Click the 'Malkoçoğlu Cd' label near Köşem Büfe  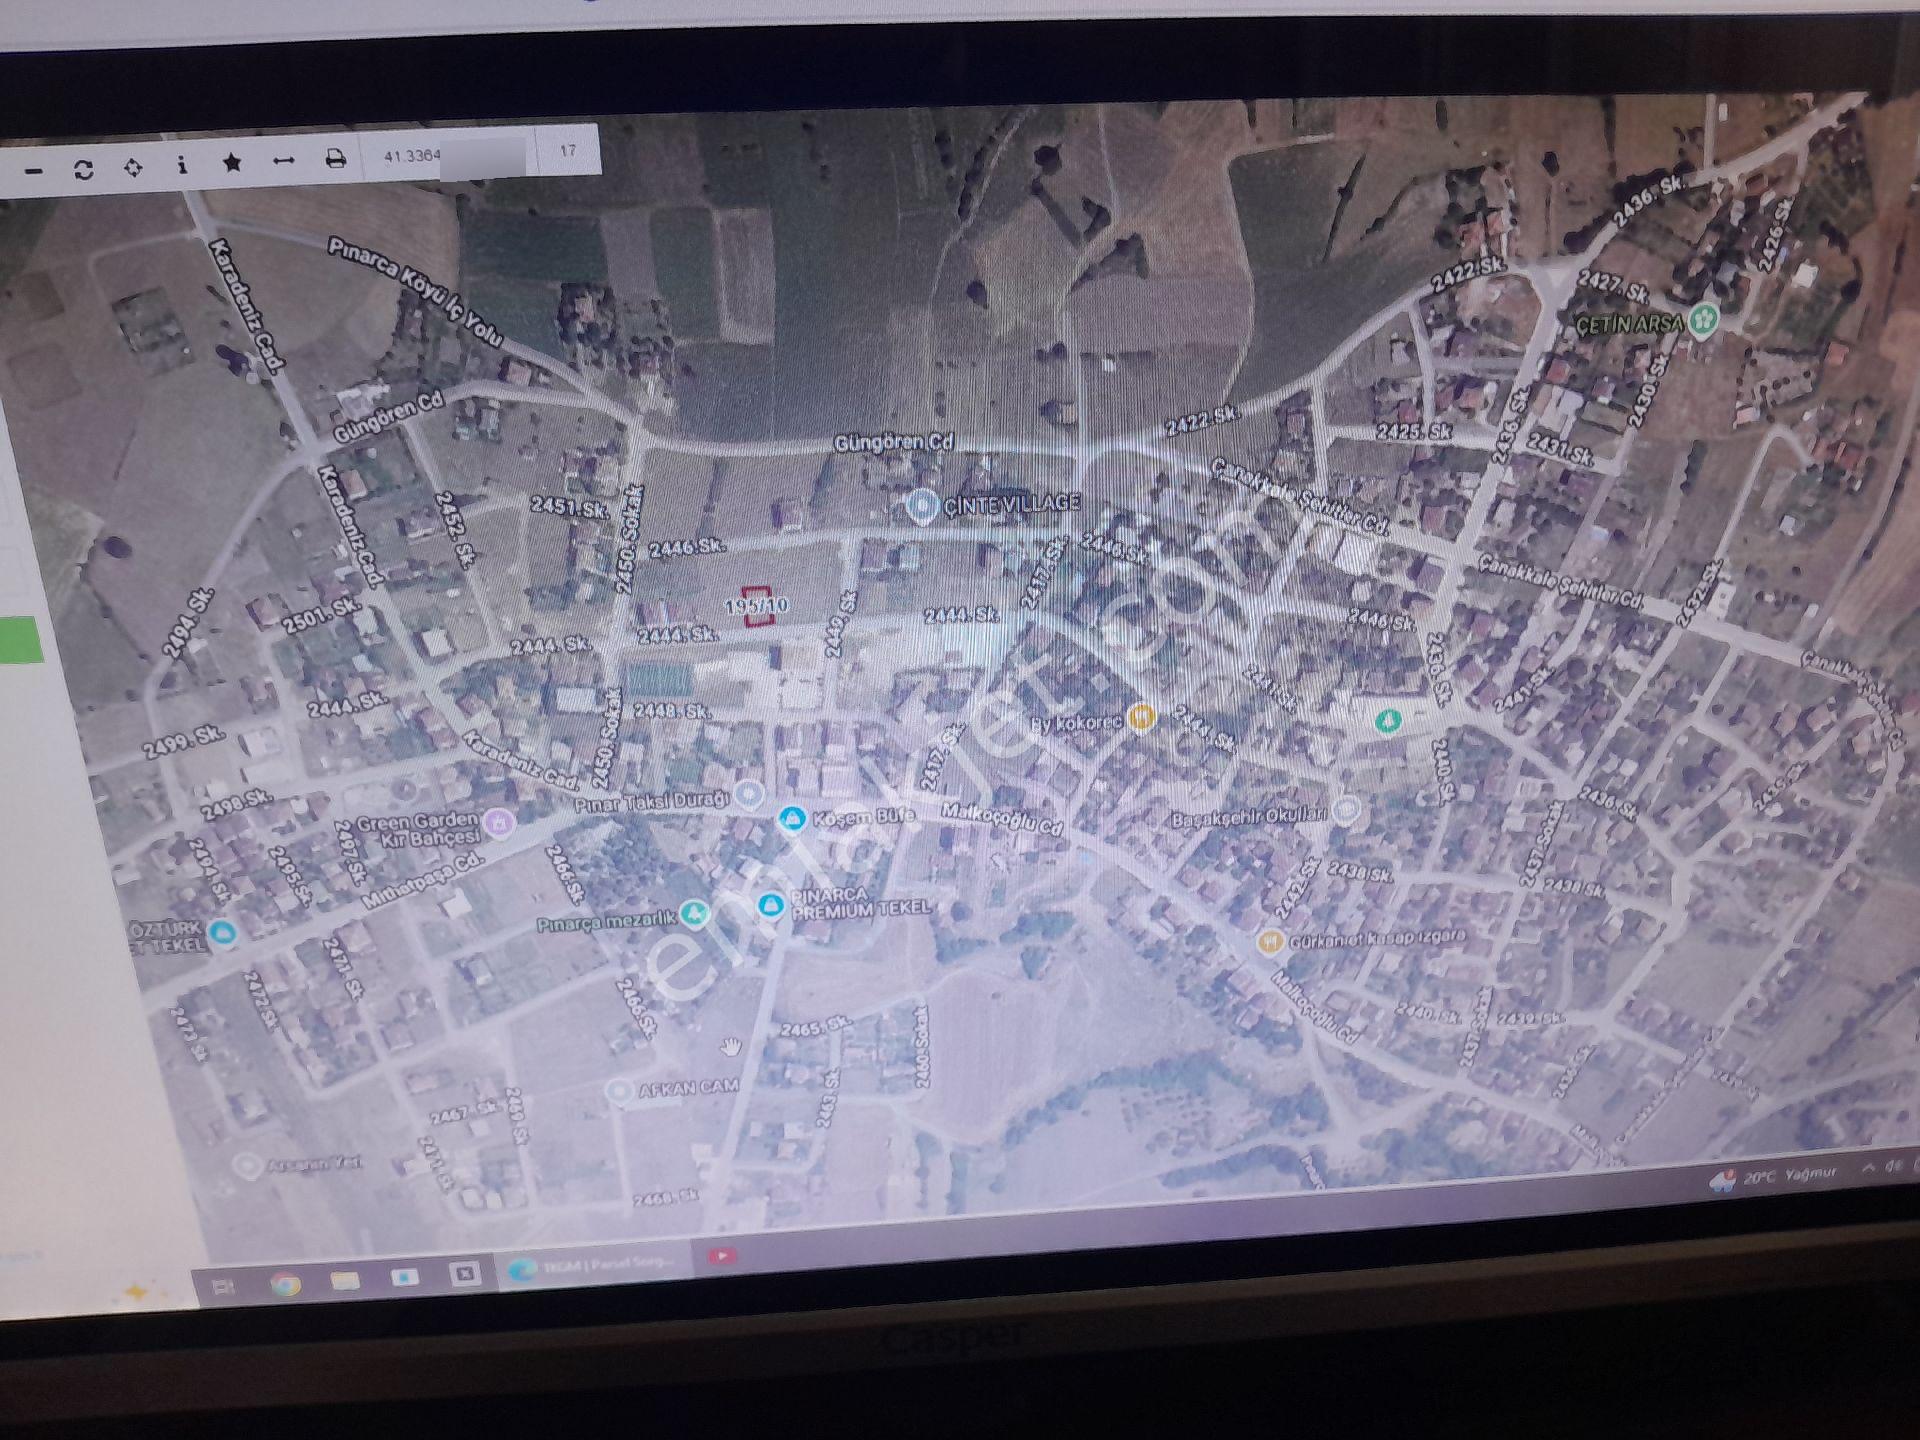coord(1001,818)
